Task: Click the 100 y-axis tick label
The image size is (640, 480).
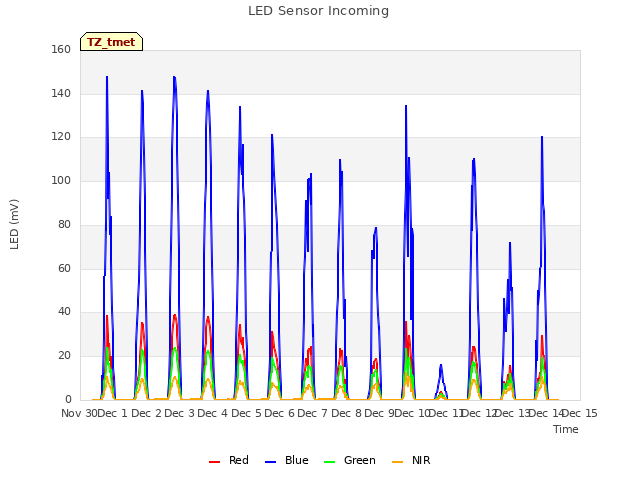Action: click(x=61, y=180)
